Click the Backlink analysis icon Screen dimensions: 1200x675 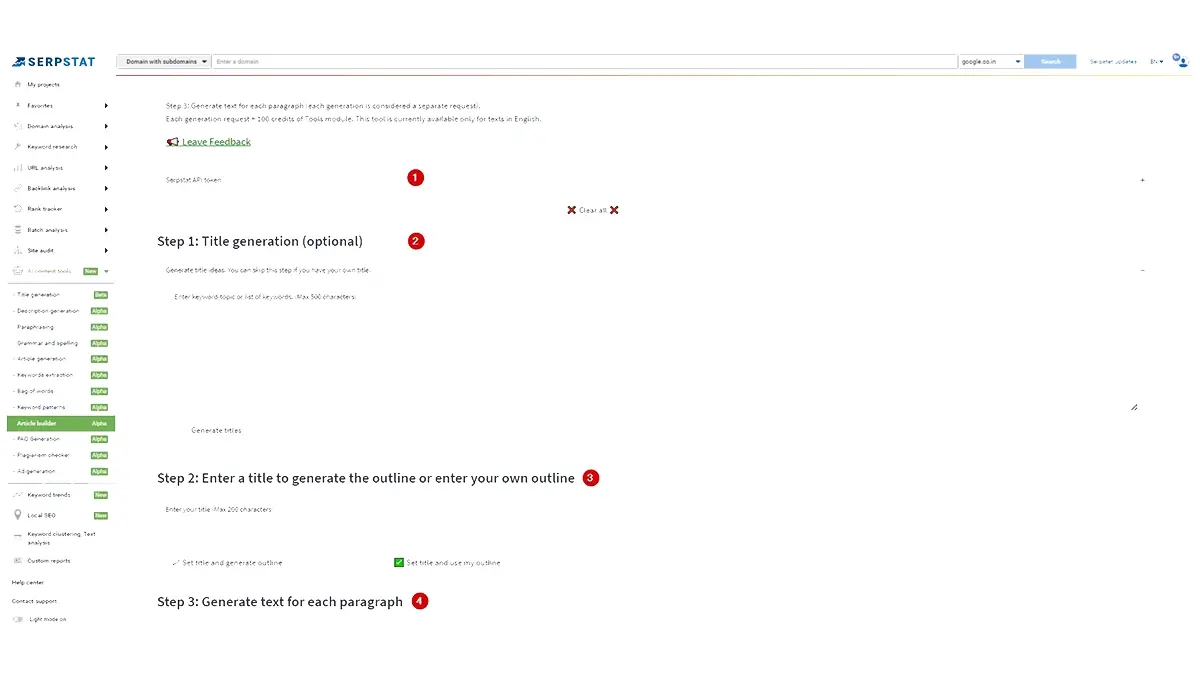pyautogui.click(x=18, y=188)
